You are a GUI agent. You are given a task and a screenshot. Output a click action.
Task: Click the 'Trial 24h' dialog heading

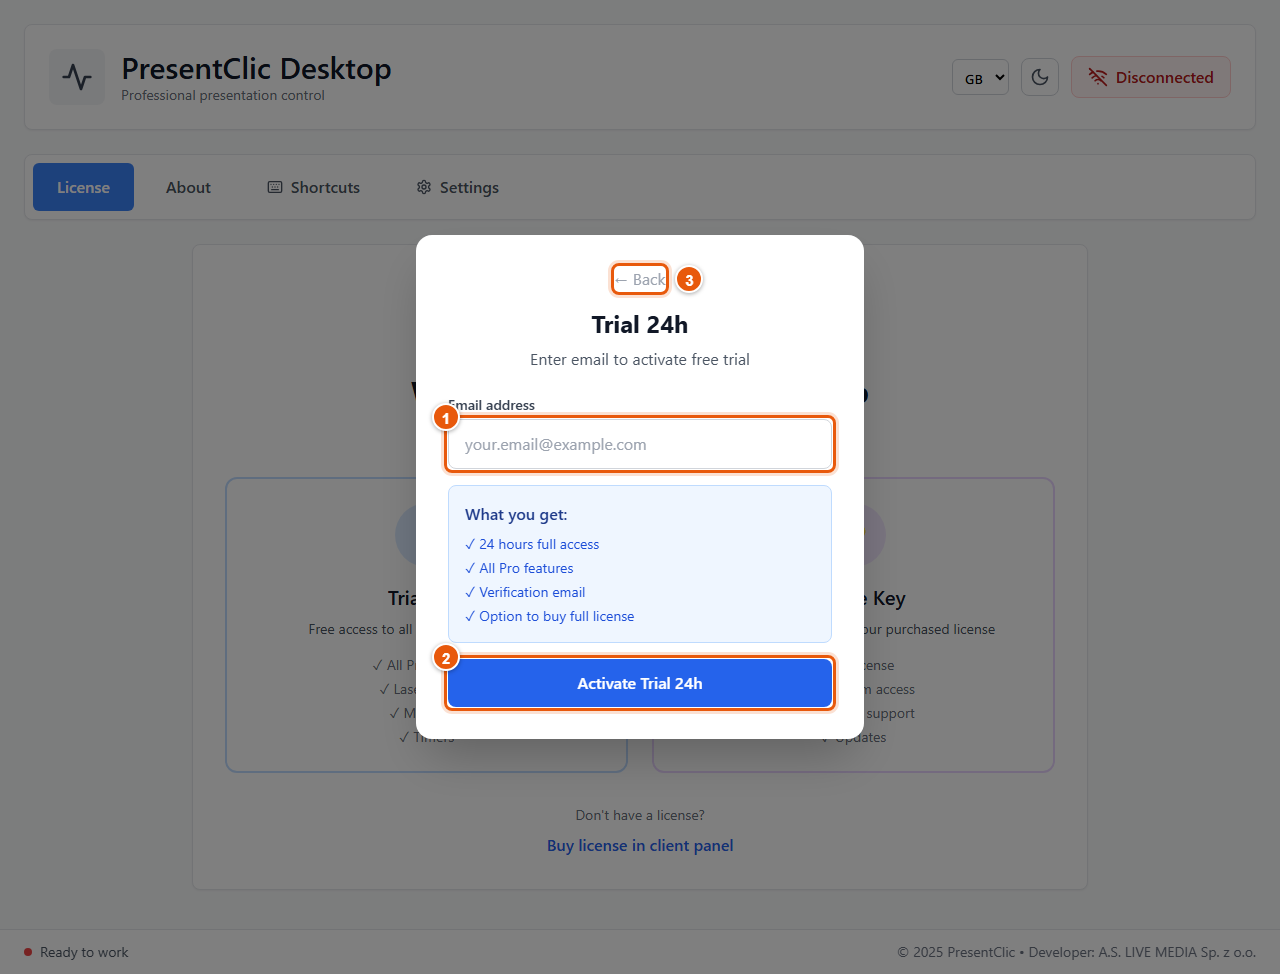(x=640, y=324)
